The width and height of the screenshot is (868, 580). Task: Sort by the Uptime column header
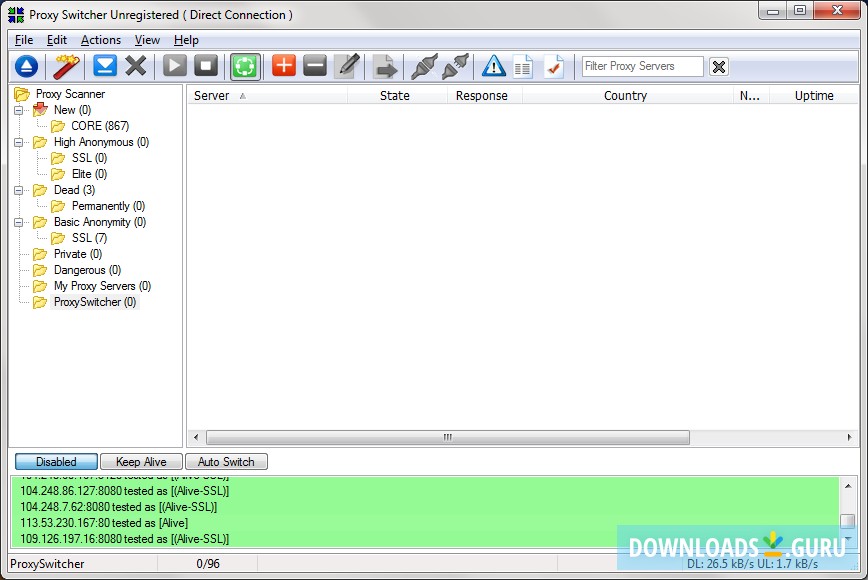click(x=814, y=96)
